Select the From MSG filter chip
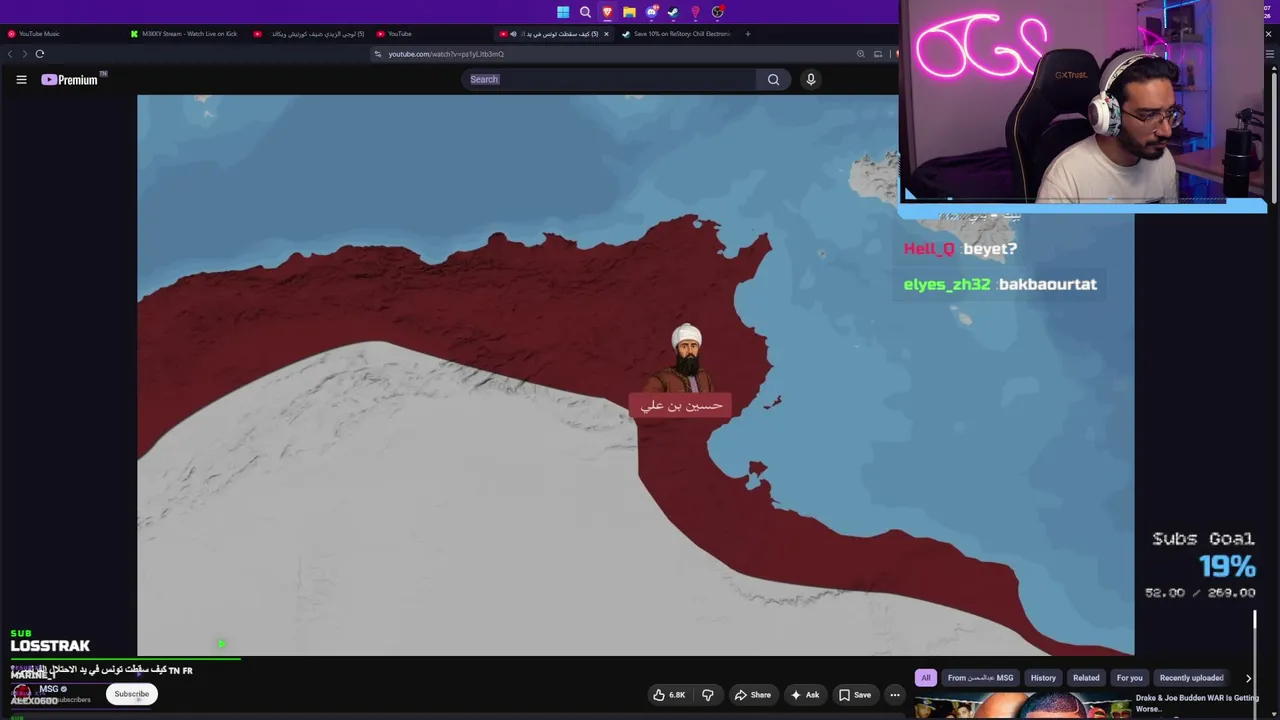 pyautogui.click(x=980, y=678)
